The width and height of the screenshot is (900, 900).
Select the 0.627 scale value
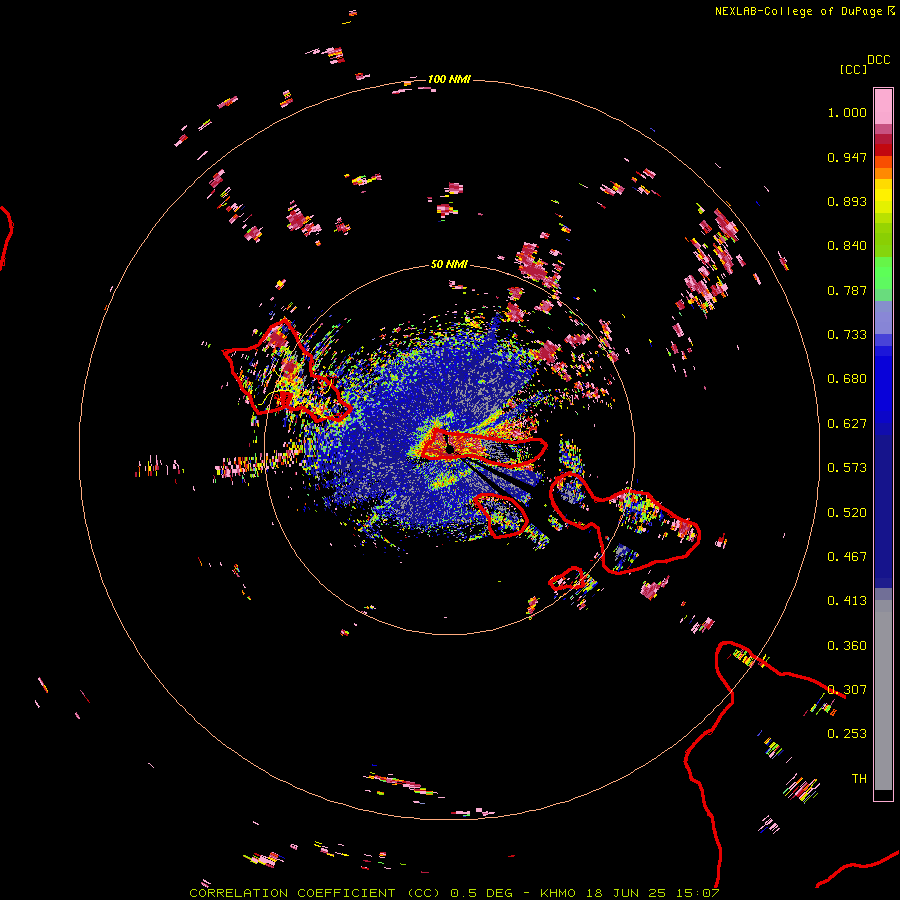click(x=847, y=424)
